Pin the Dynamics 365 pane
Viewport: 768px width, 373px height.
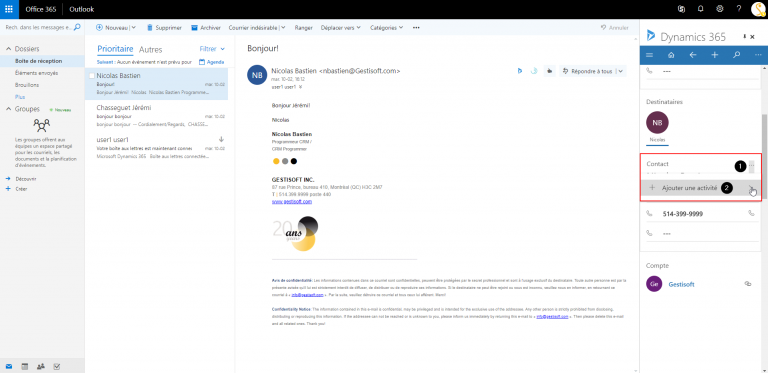tap(745, 37)
